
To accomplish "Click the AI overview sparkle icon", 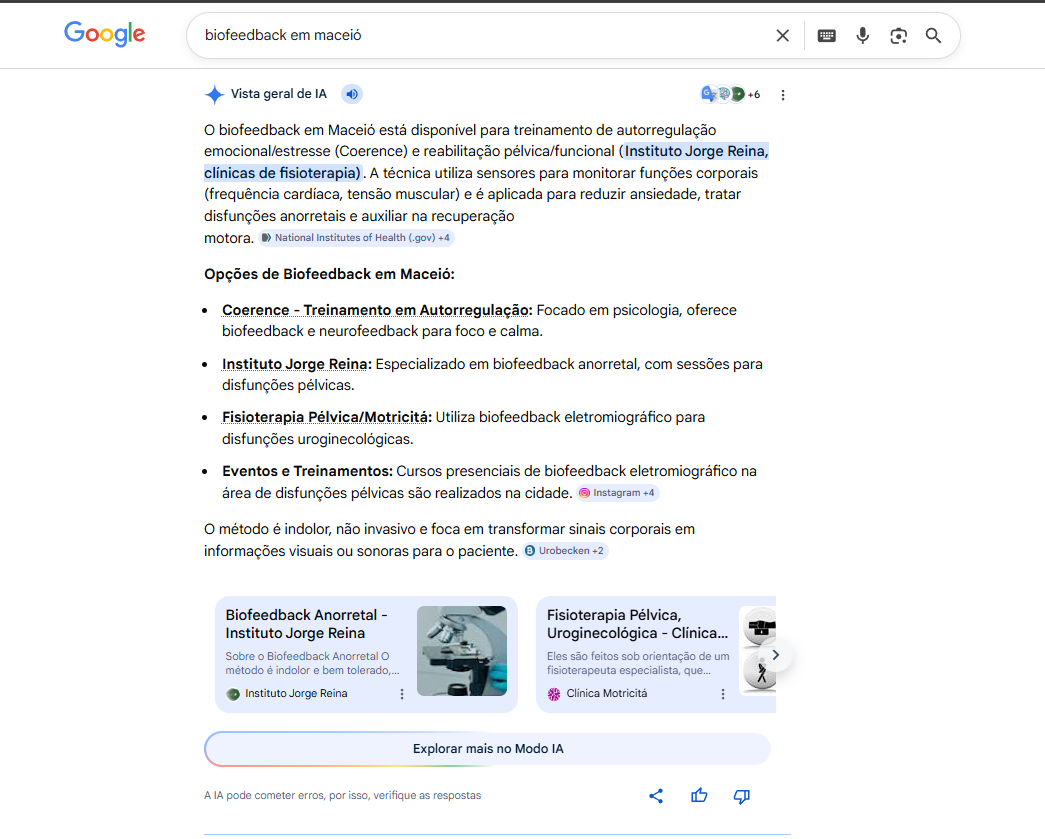I will coord(214,95).
